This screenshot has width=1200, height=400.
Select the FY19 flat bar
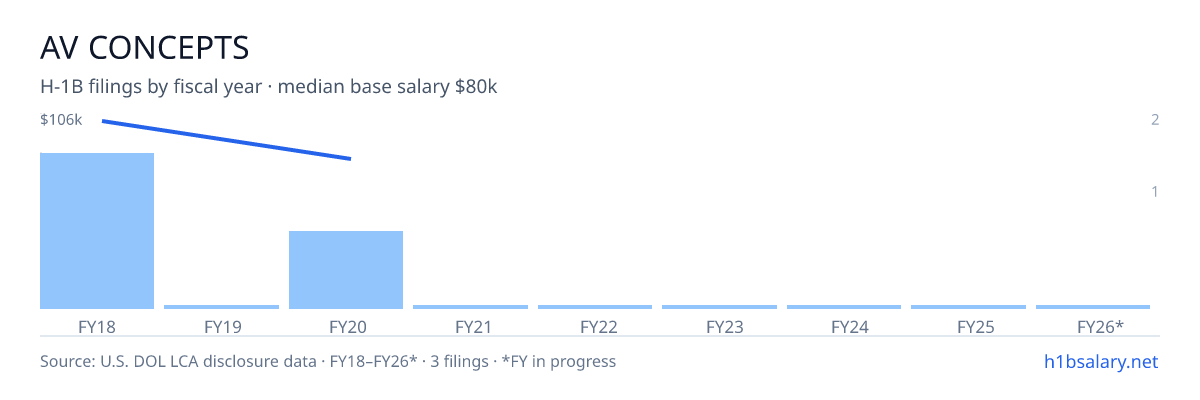221,307
